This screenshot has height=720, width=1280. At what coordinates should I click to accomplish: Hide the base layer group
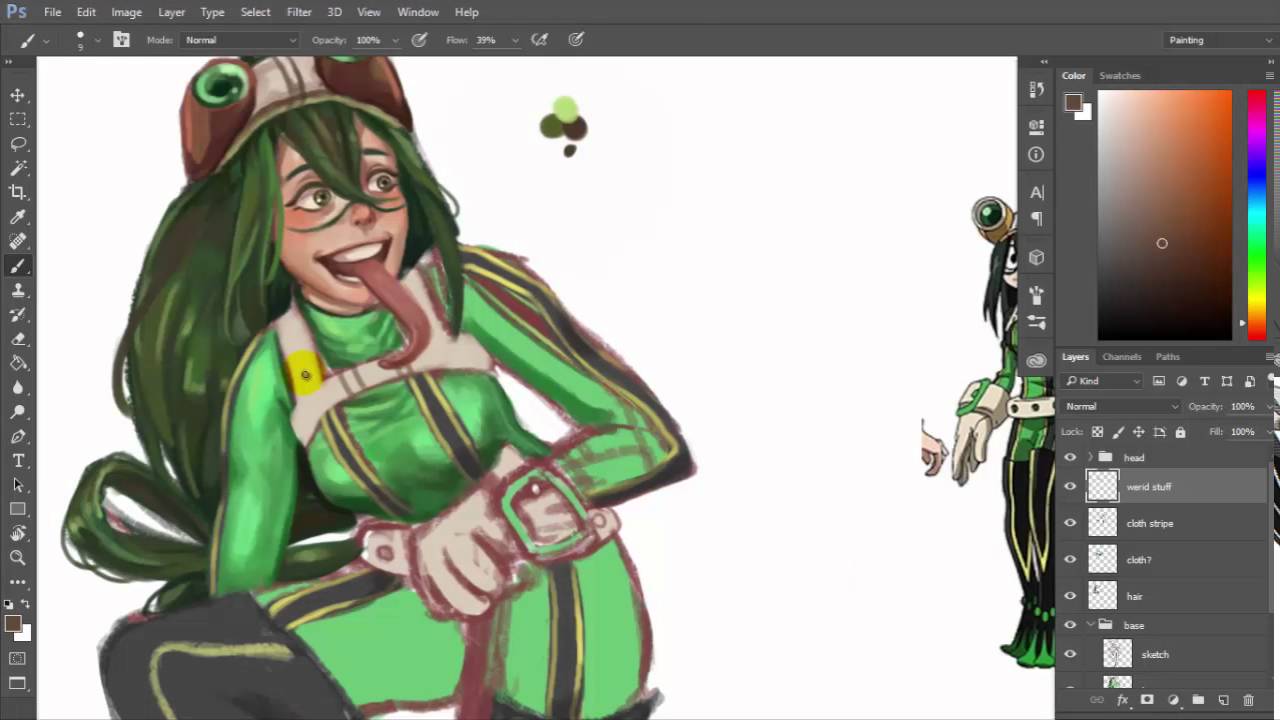point(1070,626)
